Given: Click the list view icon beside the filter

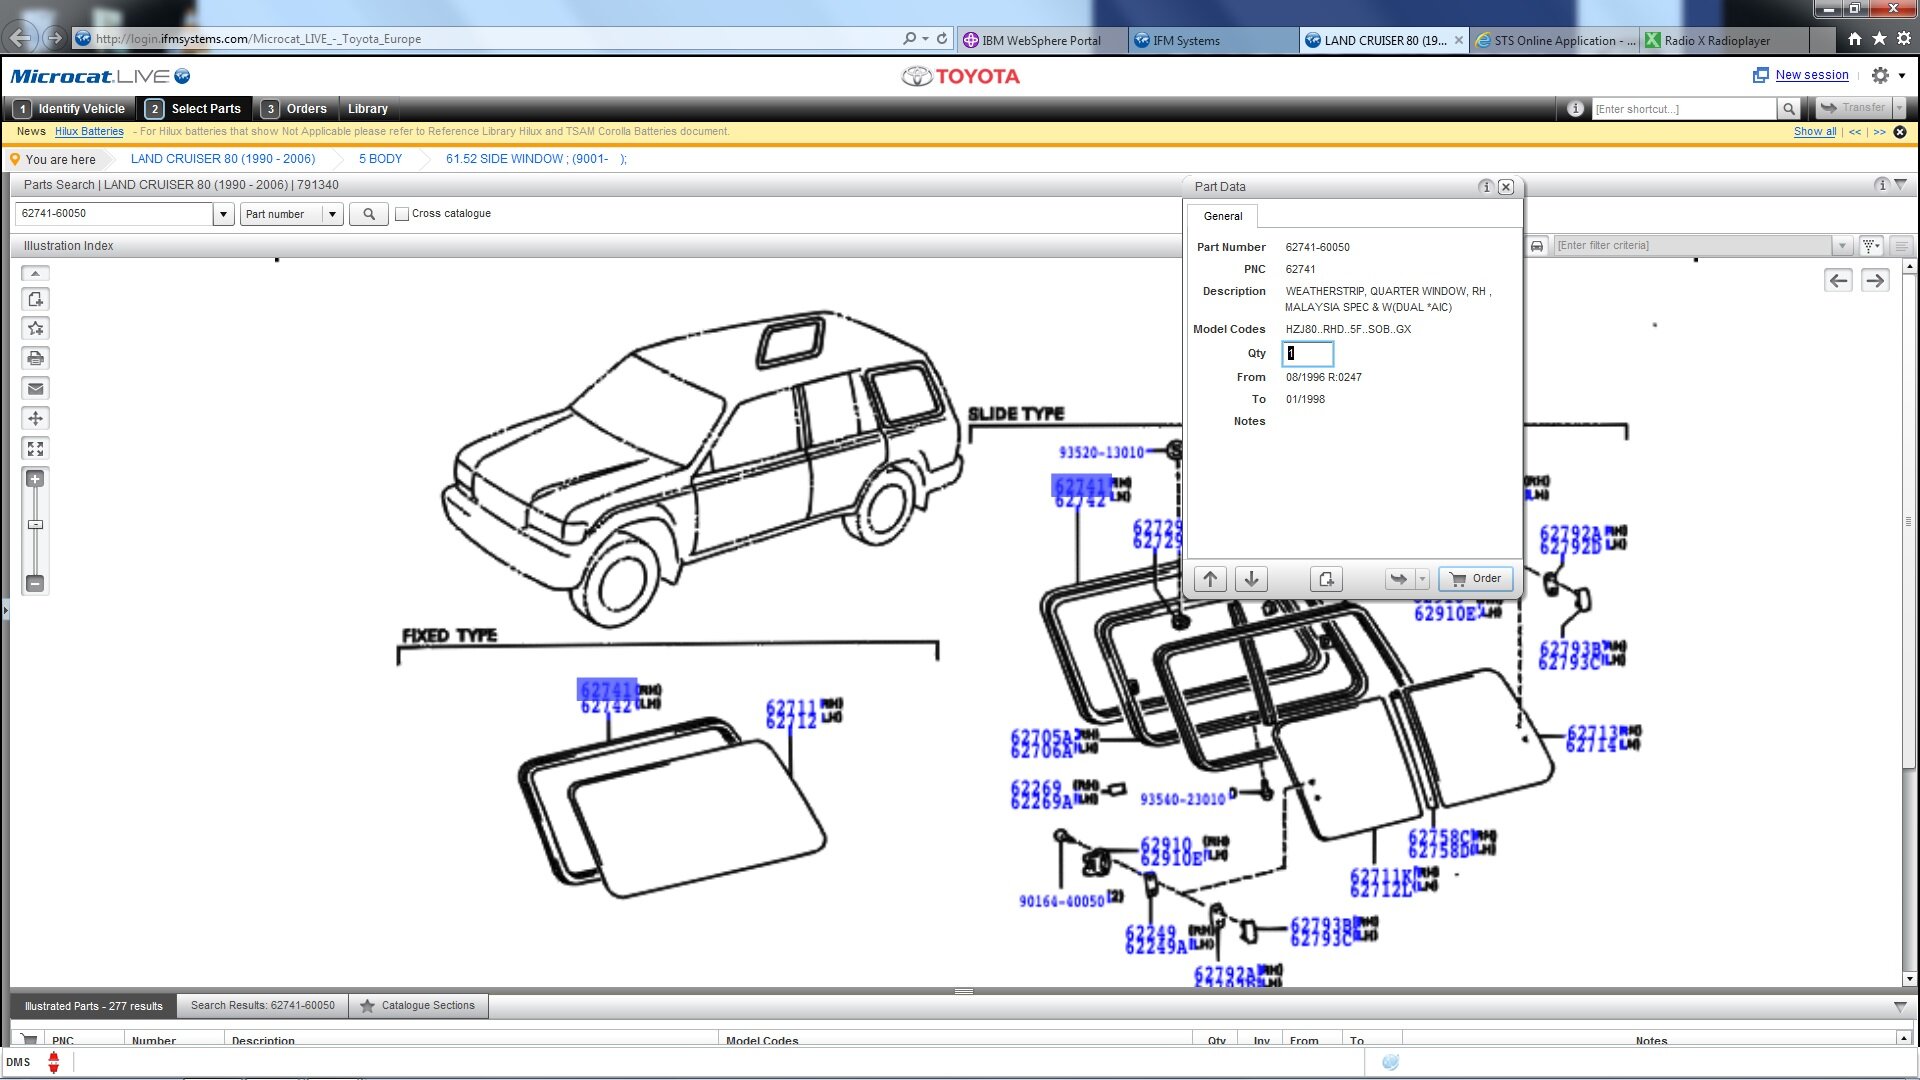Looking at the screenshot, I should [1902, 246].
